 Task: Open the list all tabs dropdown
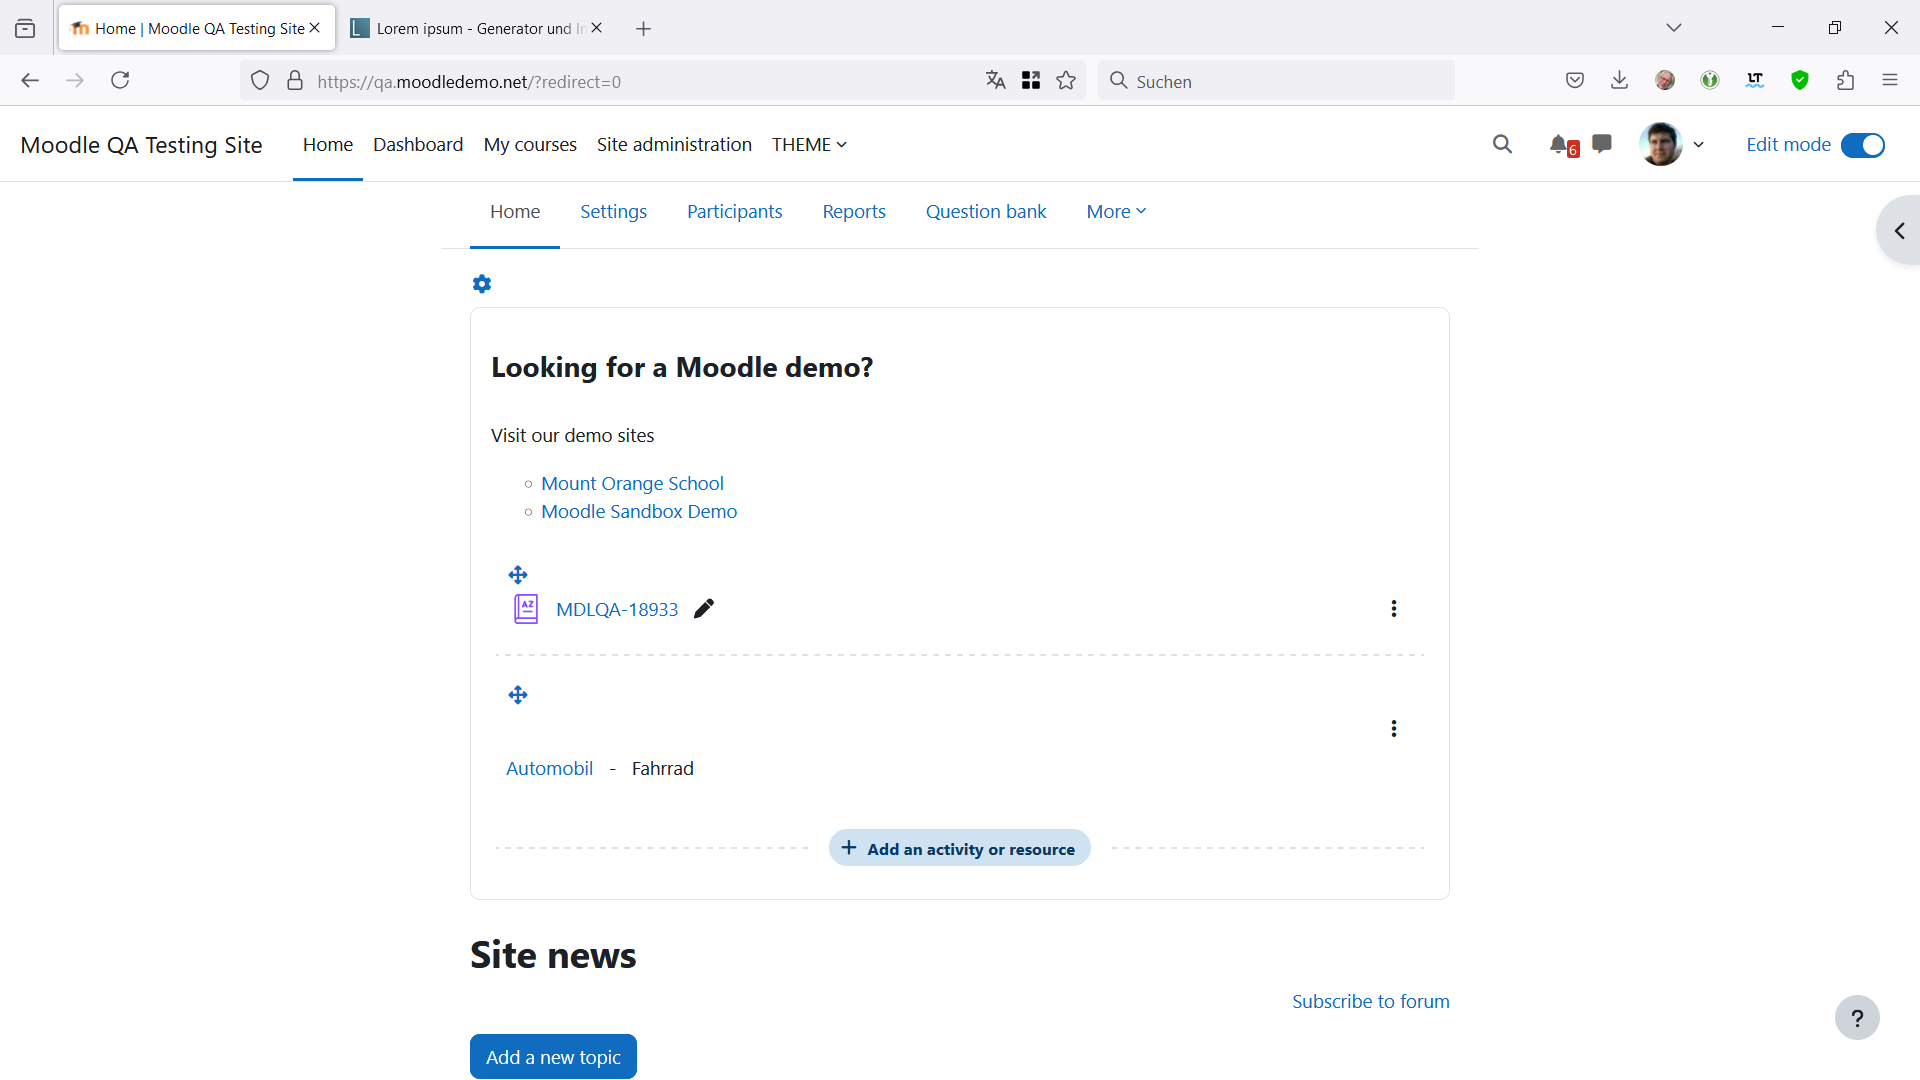click(1674, 28)
